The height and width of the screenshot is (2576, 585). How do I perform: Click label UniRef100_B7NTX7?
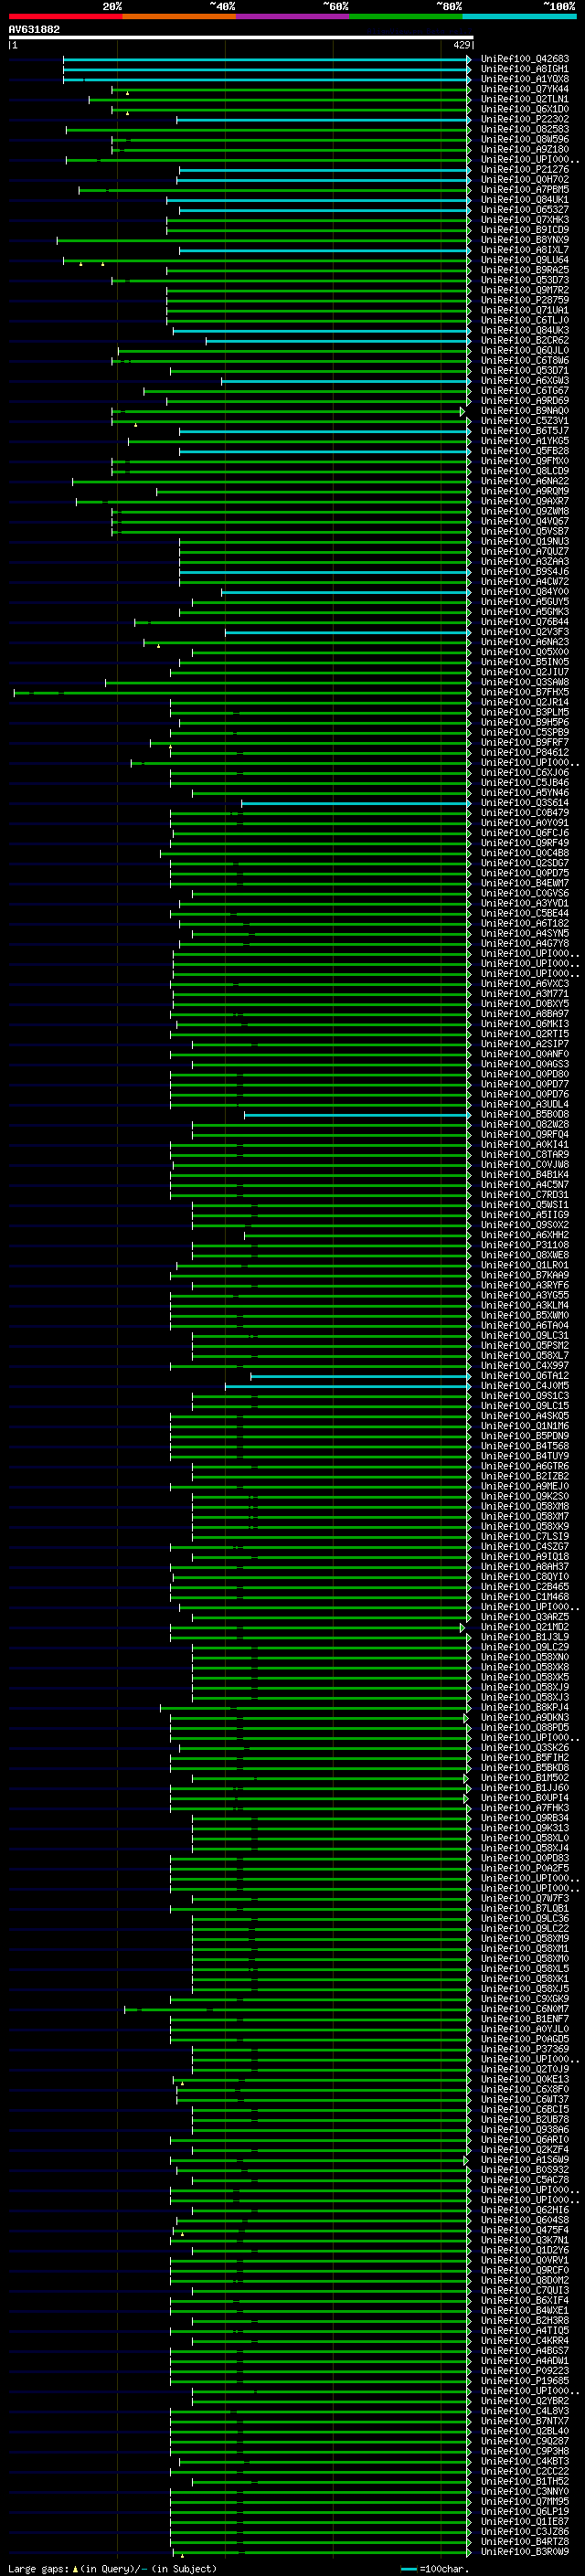(525, 2421)
